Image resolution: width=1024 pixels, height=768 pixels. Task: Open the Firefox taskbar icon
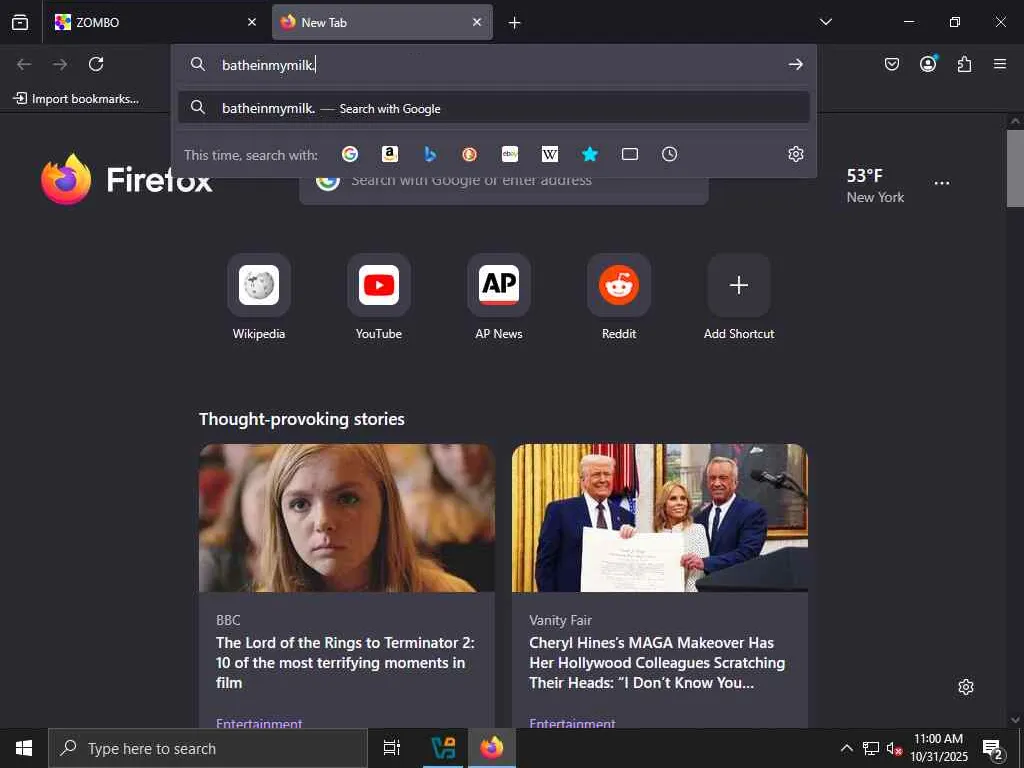point(492,748)
